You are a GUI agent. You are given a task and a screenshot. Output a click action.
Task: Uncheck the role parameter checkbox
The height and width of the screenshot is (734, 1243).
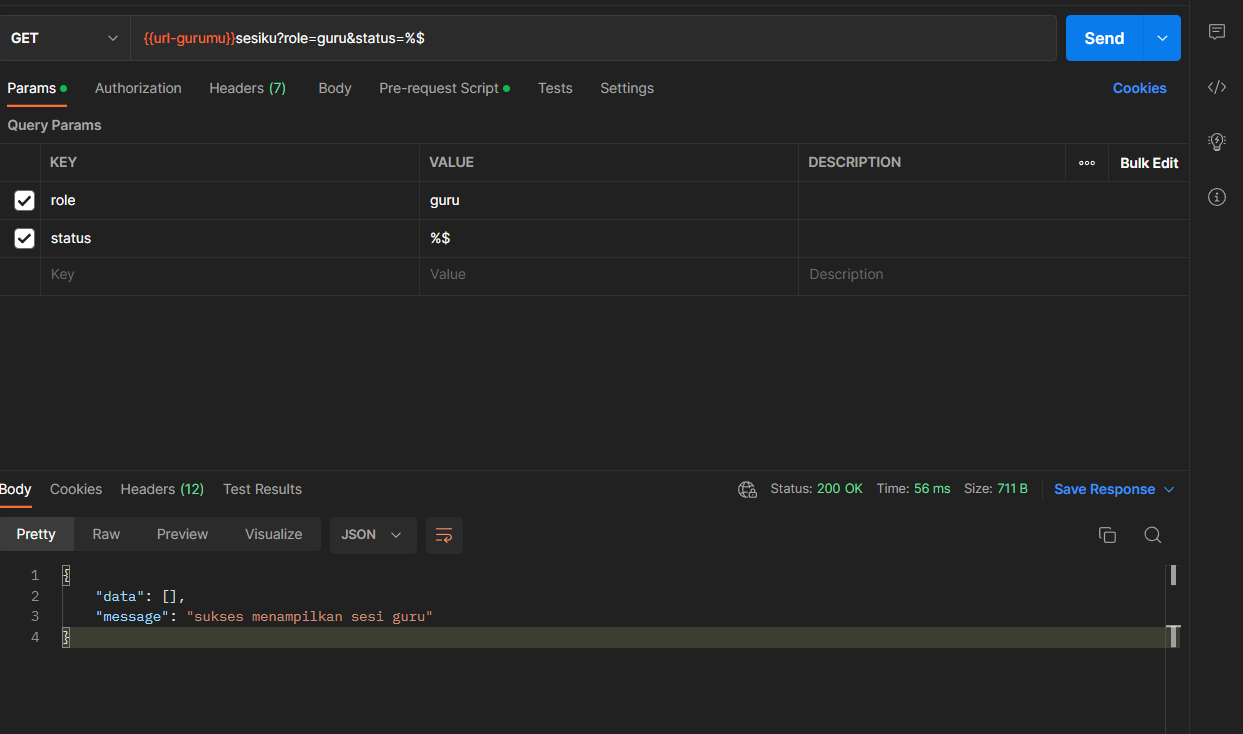click(24, 201)
